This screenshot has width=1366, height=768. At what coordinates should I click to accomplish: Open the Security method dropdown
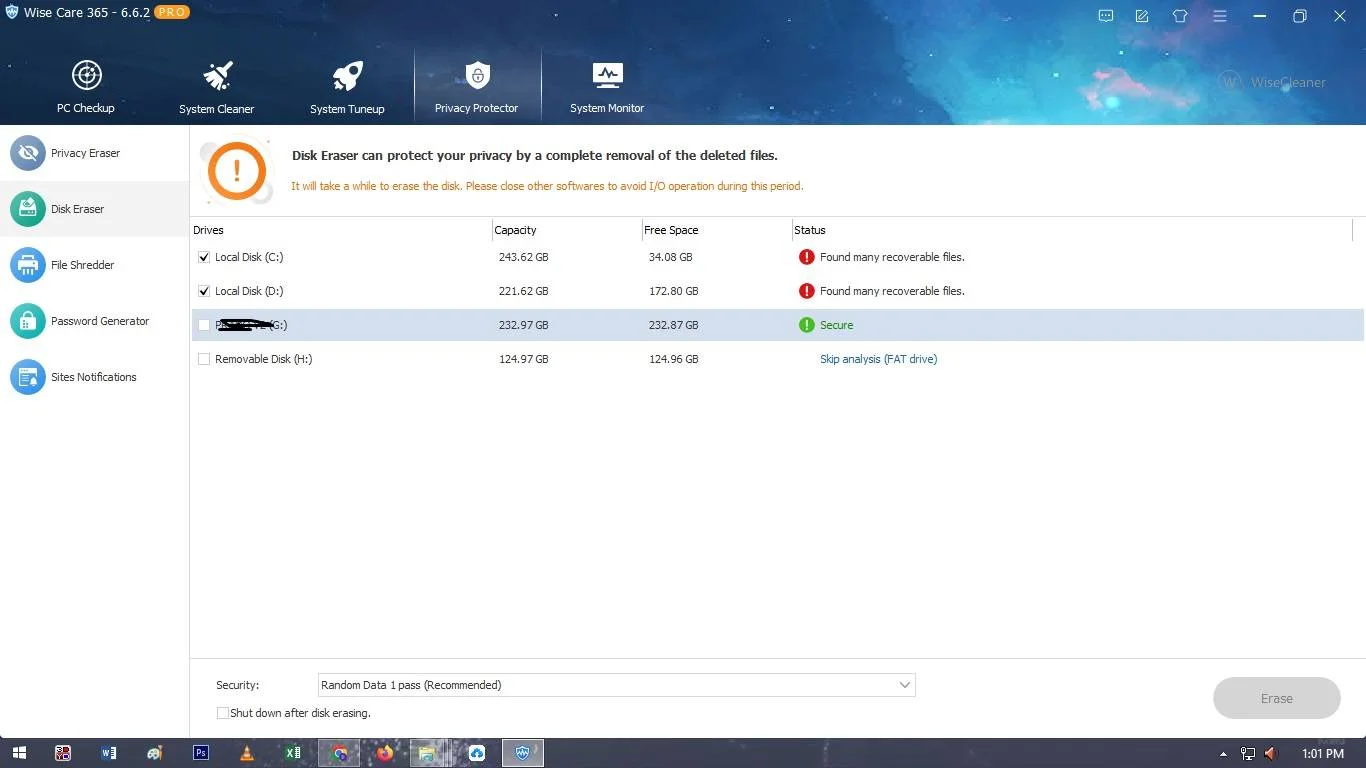(616, 685)
